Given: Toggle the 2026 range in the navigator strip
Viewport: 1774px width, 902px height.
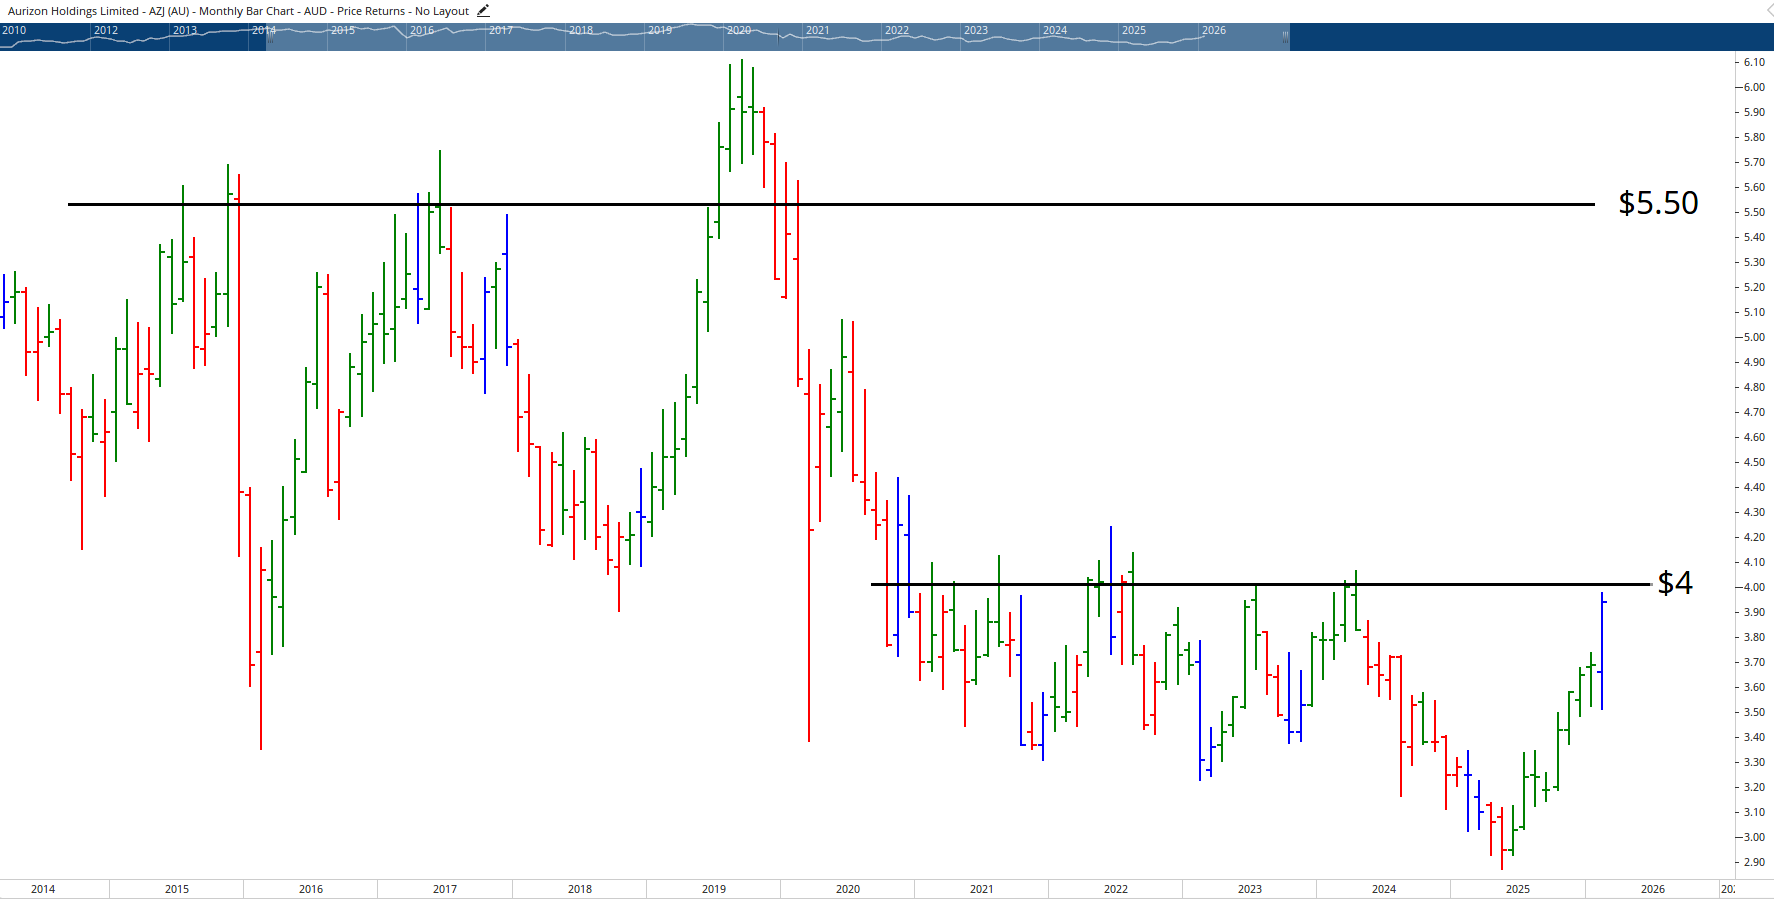Looking at the screenshot, I should [x=1213, y=30].
